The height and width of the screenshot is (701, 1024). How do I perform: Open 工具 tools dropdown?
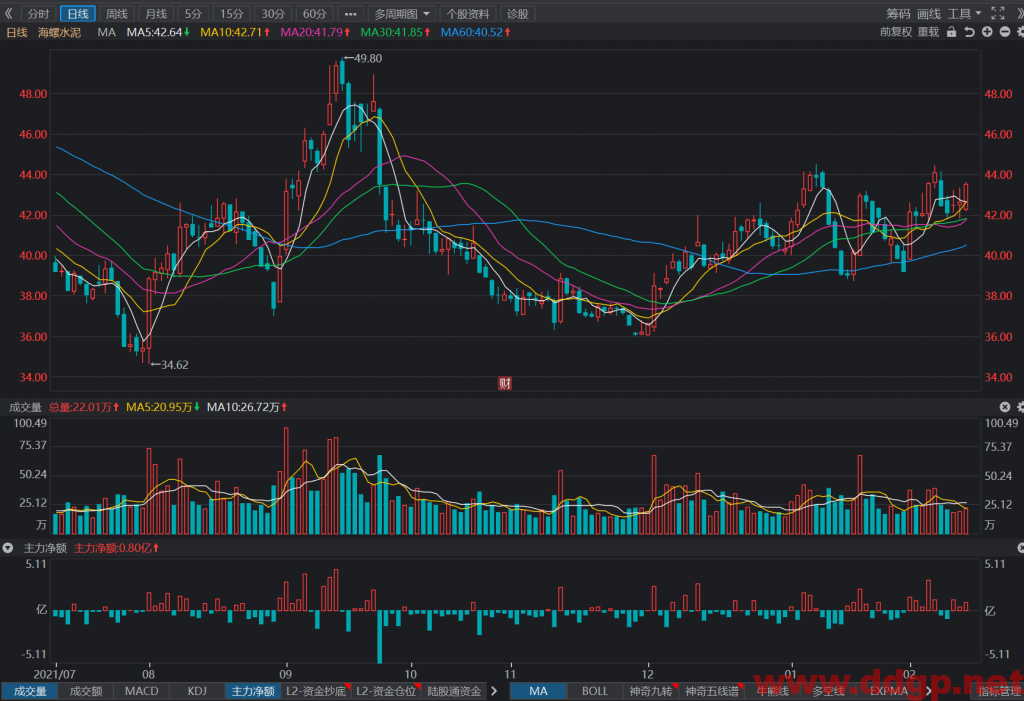(964, 14)
